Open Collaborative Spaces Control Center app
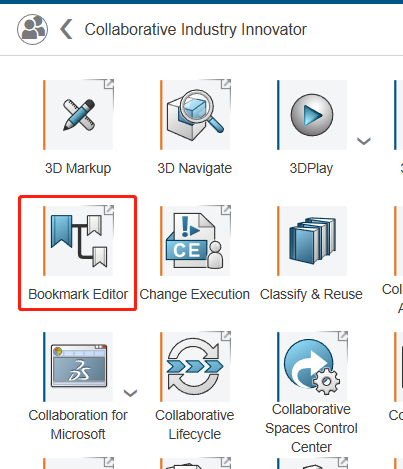This screenshot has width=403, height=469. 312,367
